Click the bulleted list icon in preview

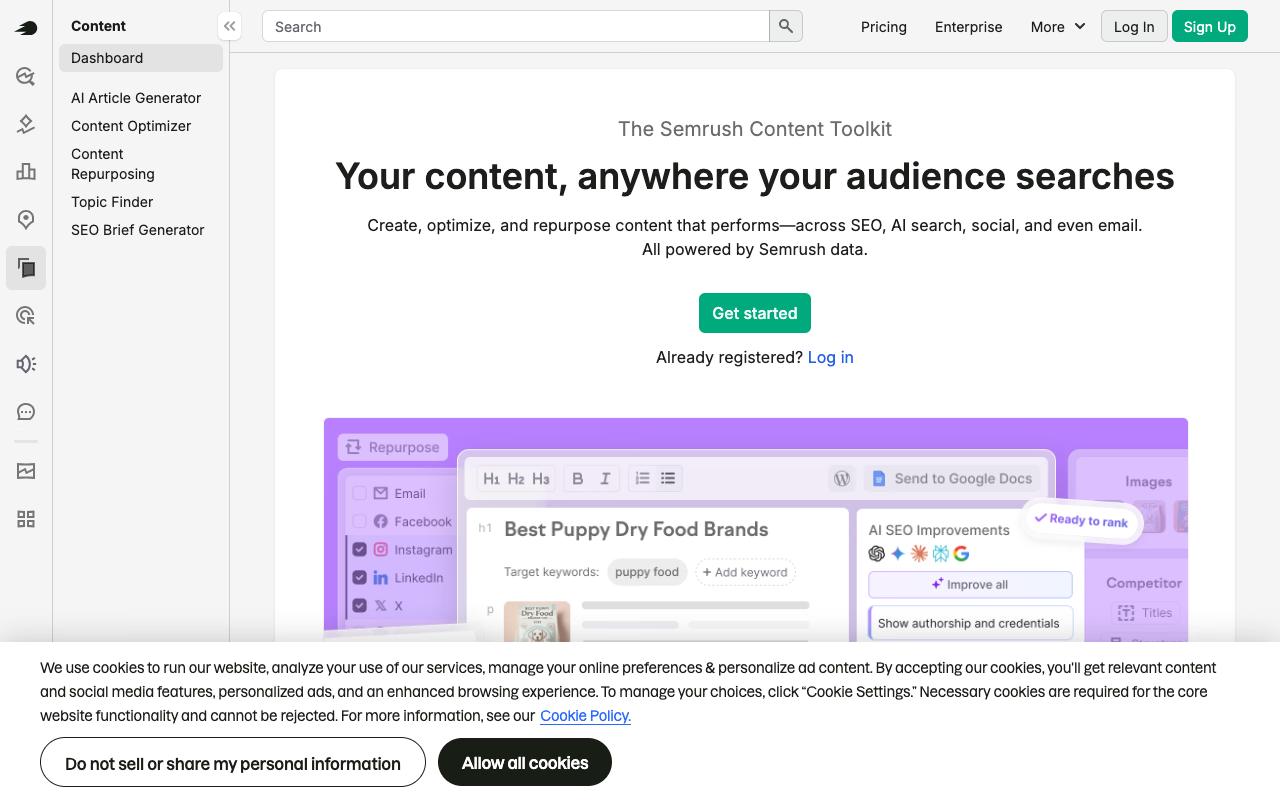[668, 478]
